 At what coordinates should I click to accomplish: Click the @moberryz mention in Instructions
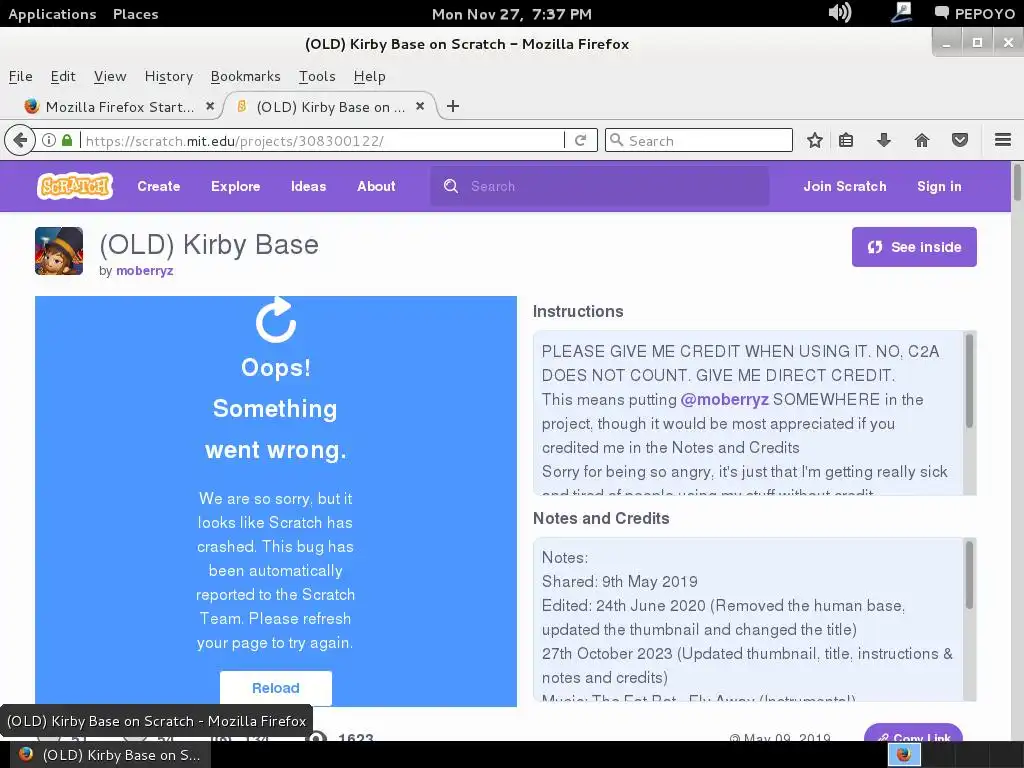(x=724, y=400)
